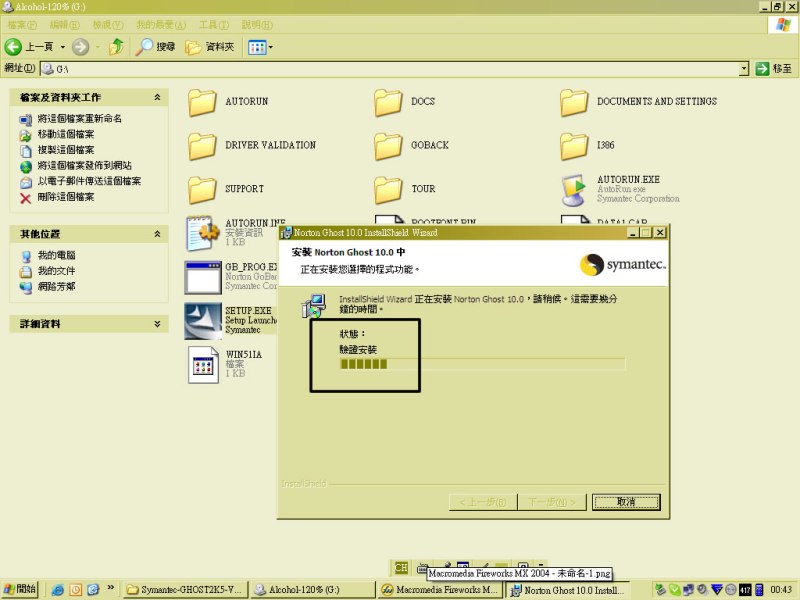This screenshot has height=600, width=800.
Task: Click 移動這個檔案 move link
Action: pos(66,134)
